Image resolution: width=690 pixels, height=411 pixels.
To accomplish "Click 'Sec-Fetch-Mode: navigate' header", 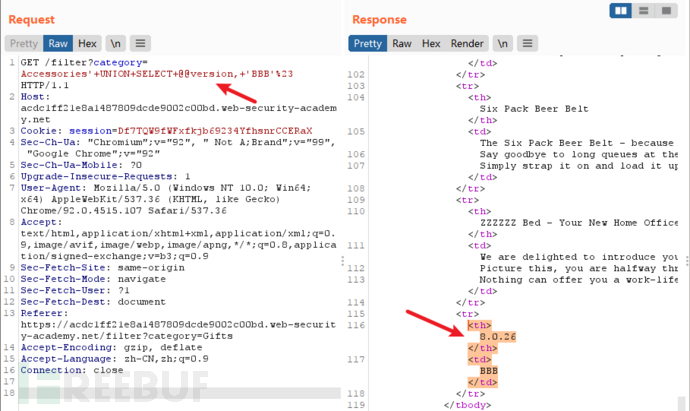I will 93,279.
